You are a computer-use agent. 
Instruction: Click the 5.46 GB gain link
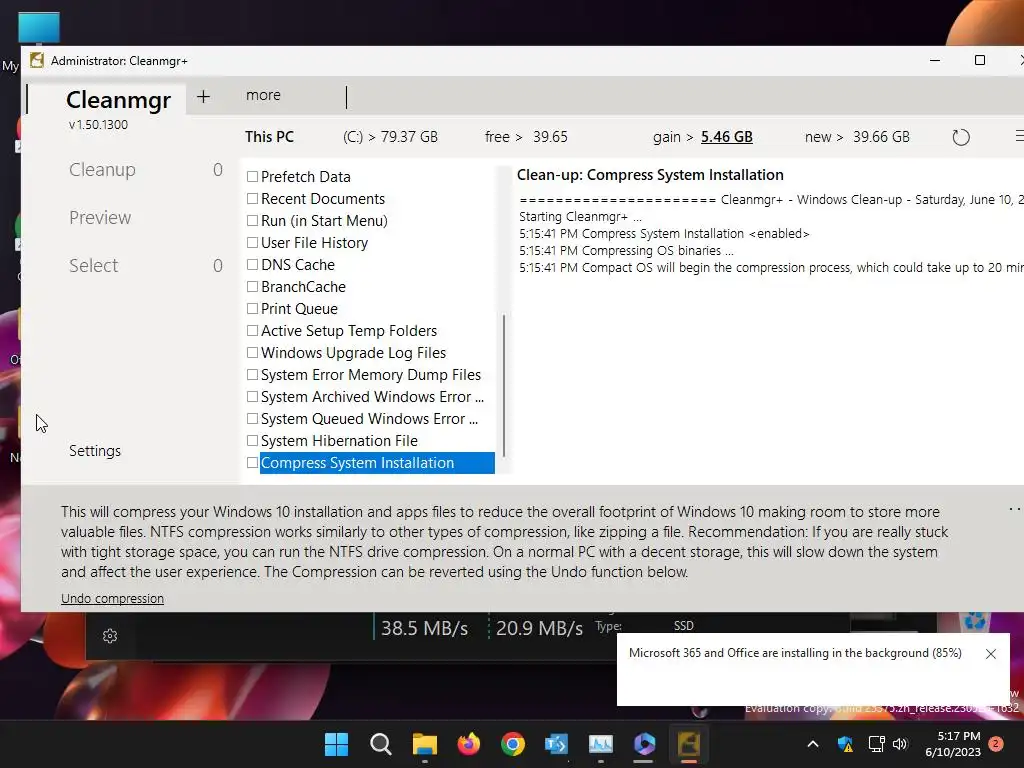[726, 137]
